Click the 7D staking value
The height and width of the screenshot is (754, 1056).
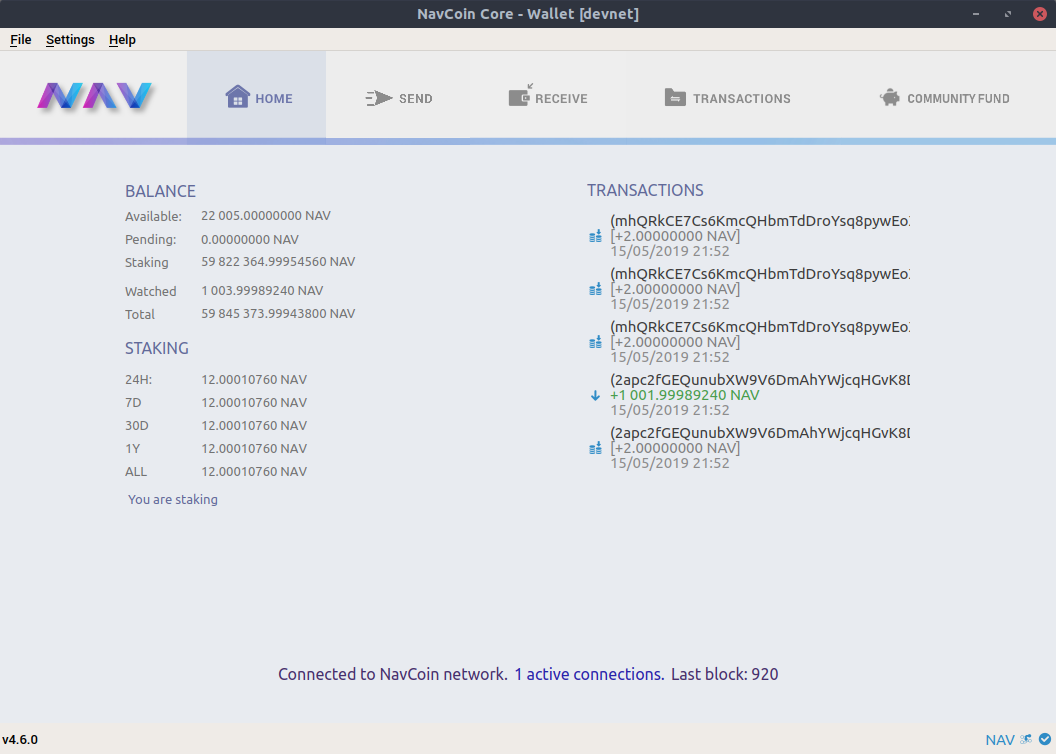point(254,403)
